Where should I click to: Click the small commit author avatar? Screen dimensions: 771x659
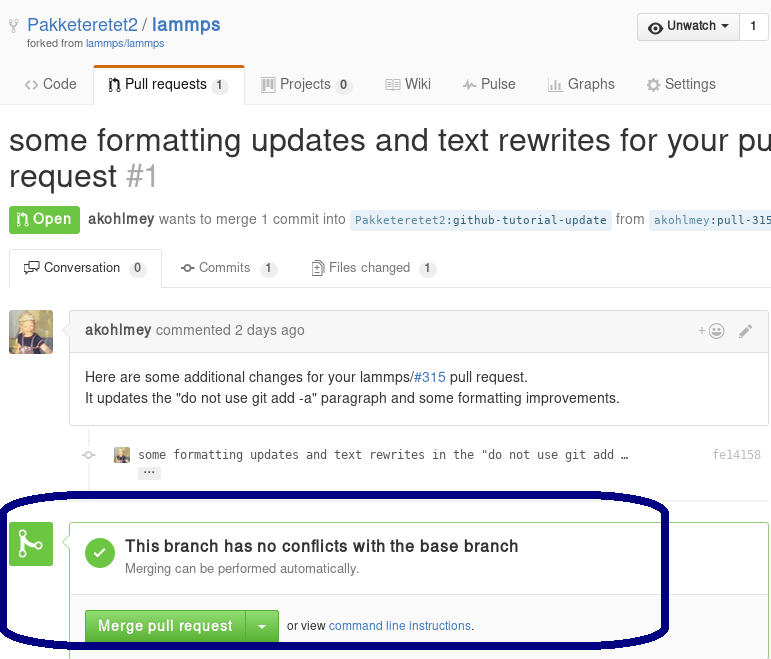(122, 455)
